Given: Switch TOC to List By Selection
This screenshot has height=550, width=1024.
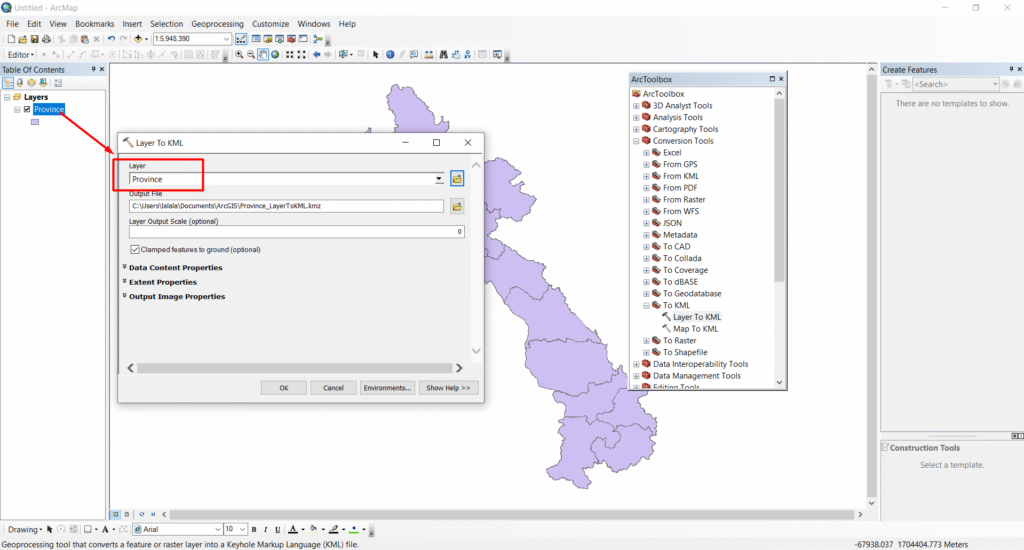Looking at the screenshot, I should pyautogui.click(x=43, y=83).
